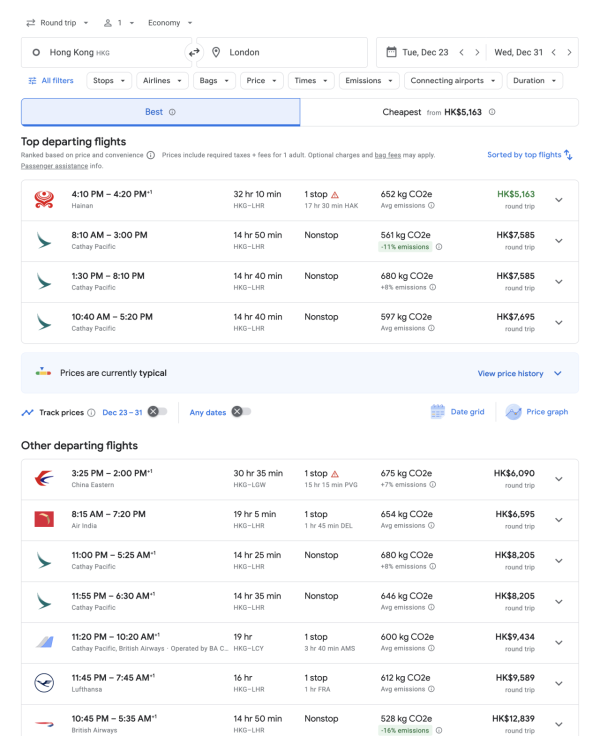Image resolution: width=600 pixels, height=736 pixels.
Task: Open the Price graph view
Action: pos(538,411)
